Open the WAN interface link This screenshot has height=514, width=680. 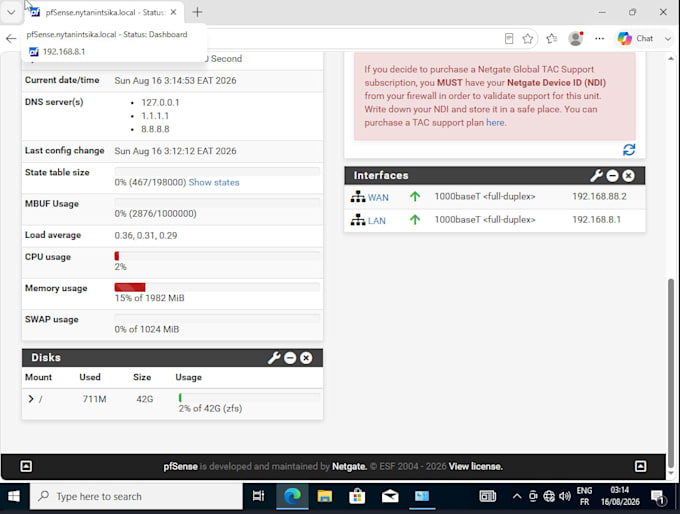coord(378,197)
